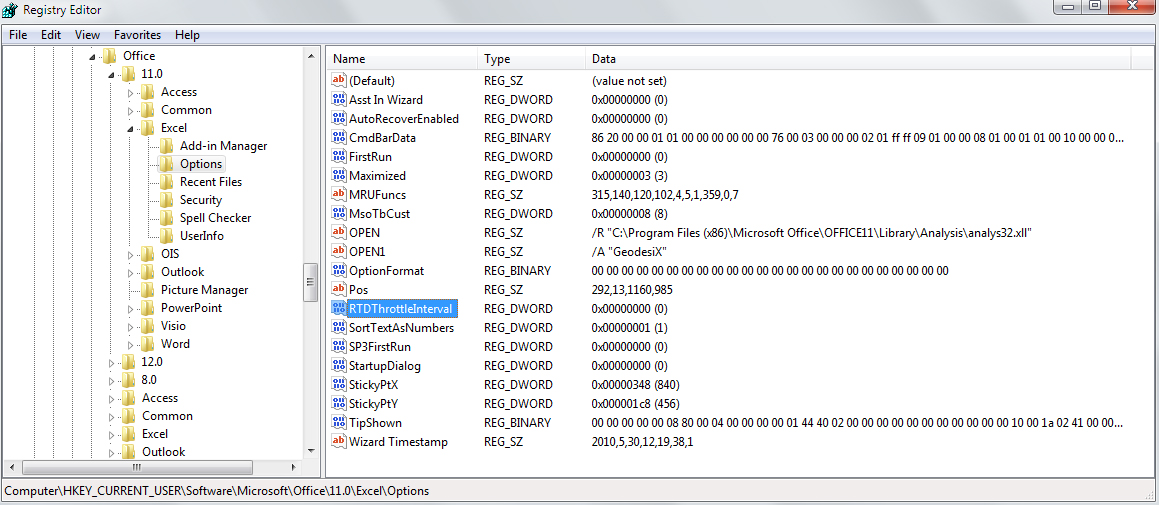Click the Asst In Wizard DWORD icon
Image resolution: width=1159 pixels, height=505 pixels.
pos(339,100)
